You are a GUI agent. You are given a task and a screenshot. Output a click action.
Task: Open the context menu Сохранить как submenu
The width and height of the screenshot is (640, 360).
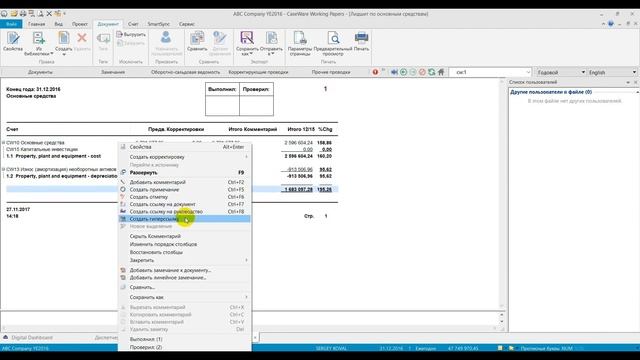point(184,298)
